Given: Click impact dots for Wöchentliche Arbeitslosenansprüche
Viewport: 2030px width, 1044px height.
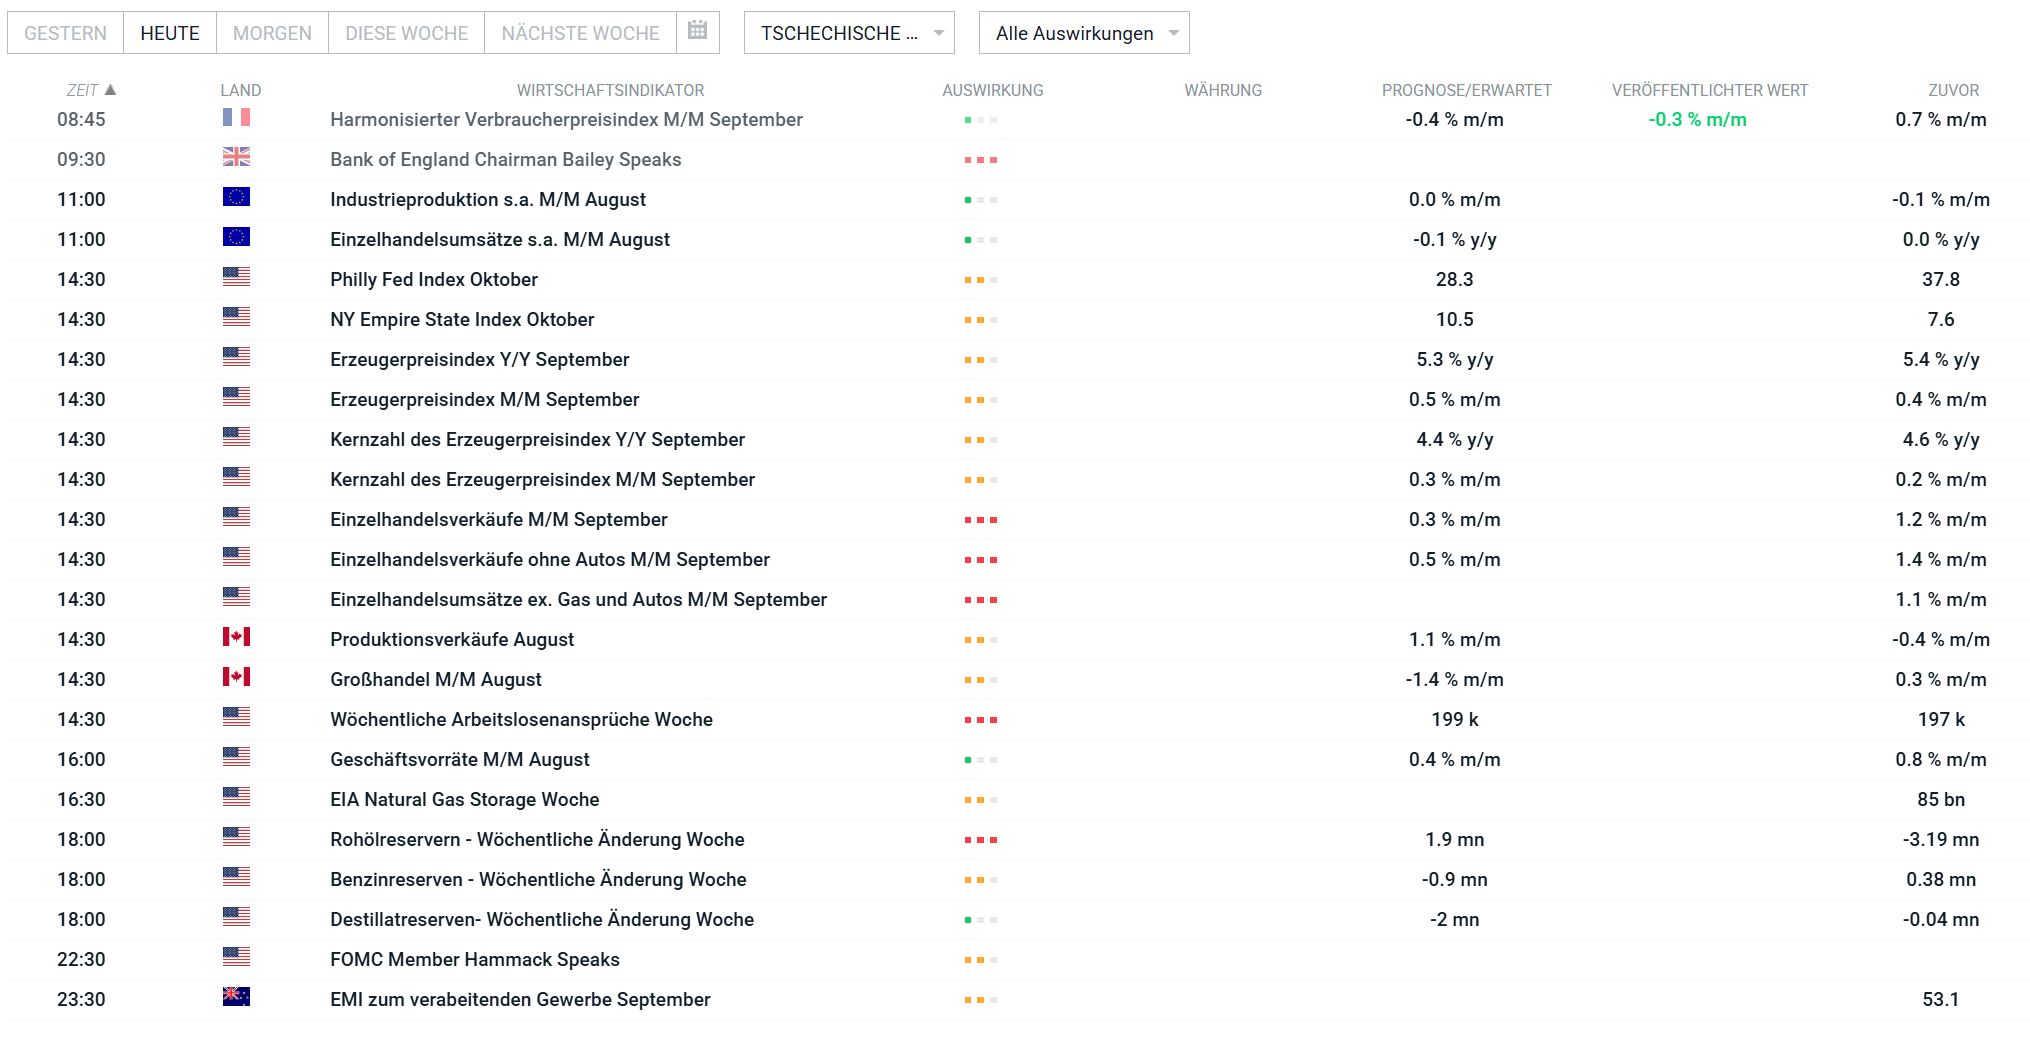Looking at the screenshot, I should coord(981,720).
